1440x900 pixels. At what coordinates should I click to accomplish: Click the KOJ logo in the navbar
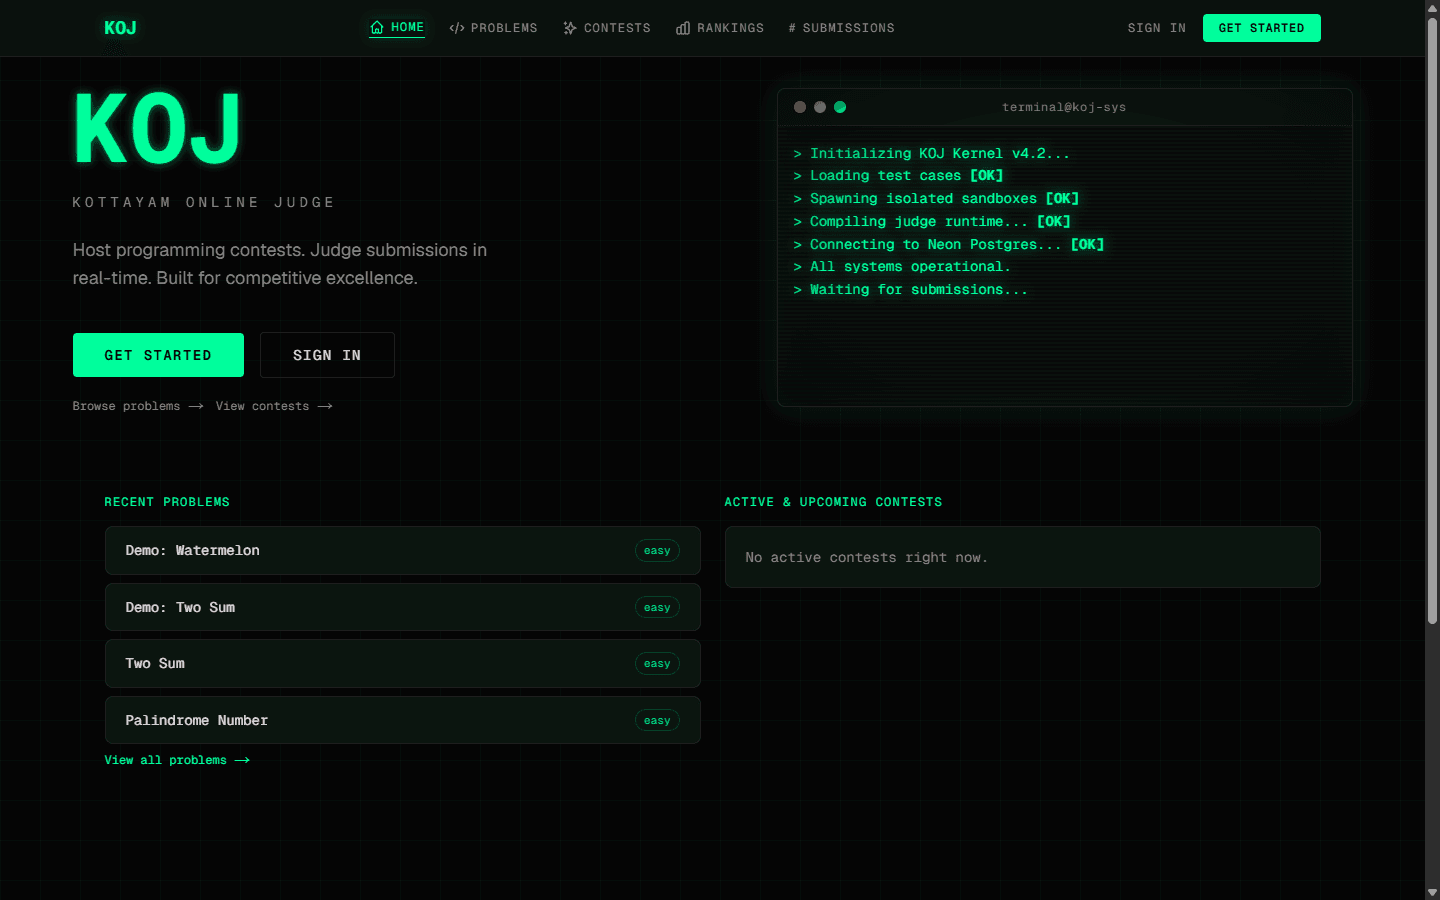(x=120, y=28)
